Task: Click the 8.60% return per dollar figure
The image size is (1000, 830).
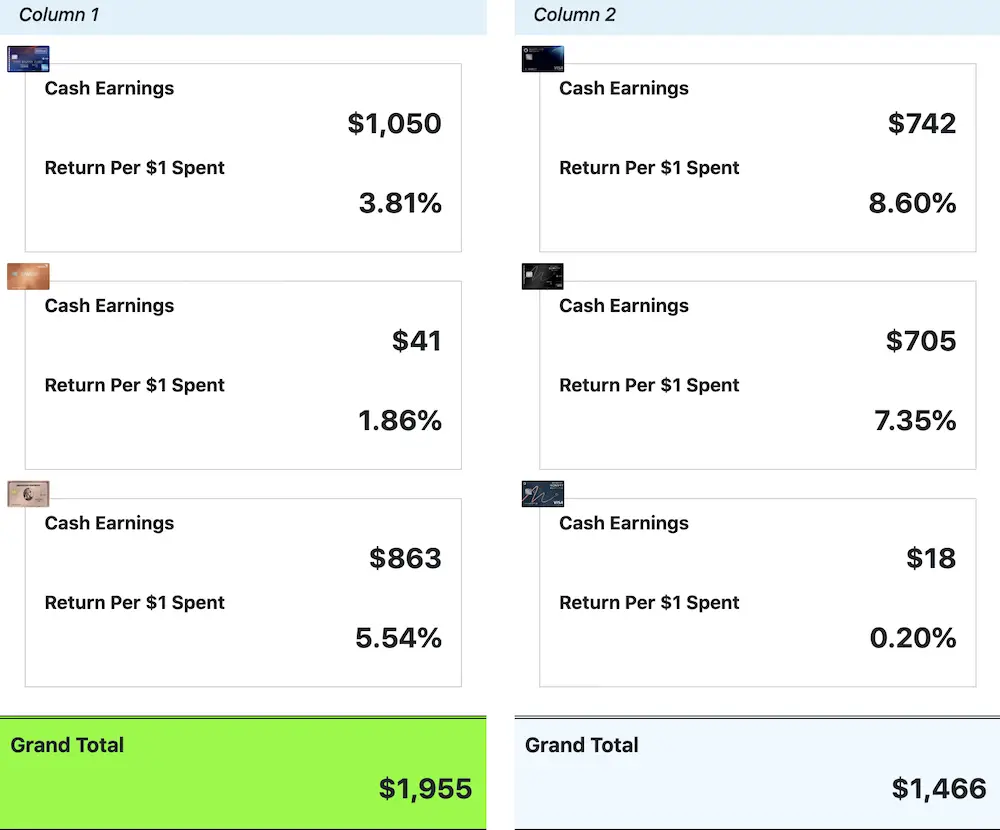Action: tap(912, 203)
